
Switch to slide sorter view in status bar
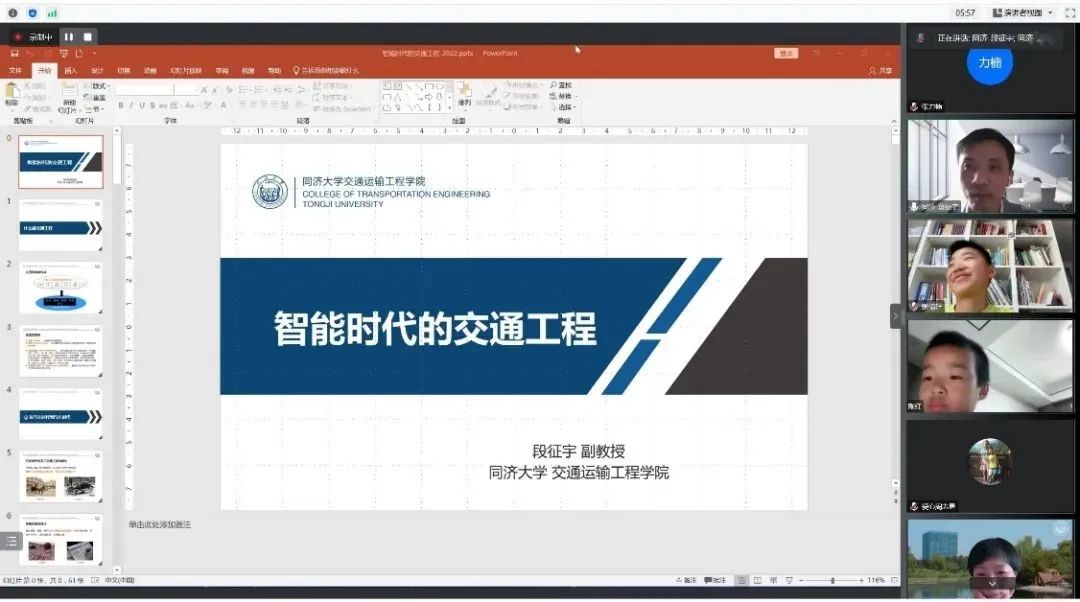757,580
